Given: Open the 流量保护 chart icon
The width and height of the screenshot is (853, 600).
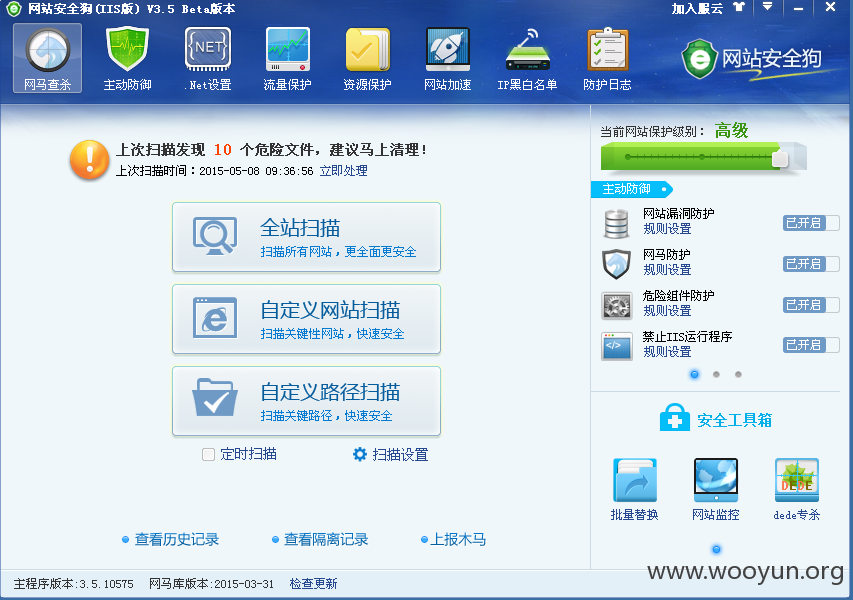Looking at the screenshot, I should point(288,49).
